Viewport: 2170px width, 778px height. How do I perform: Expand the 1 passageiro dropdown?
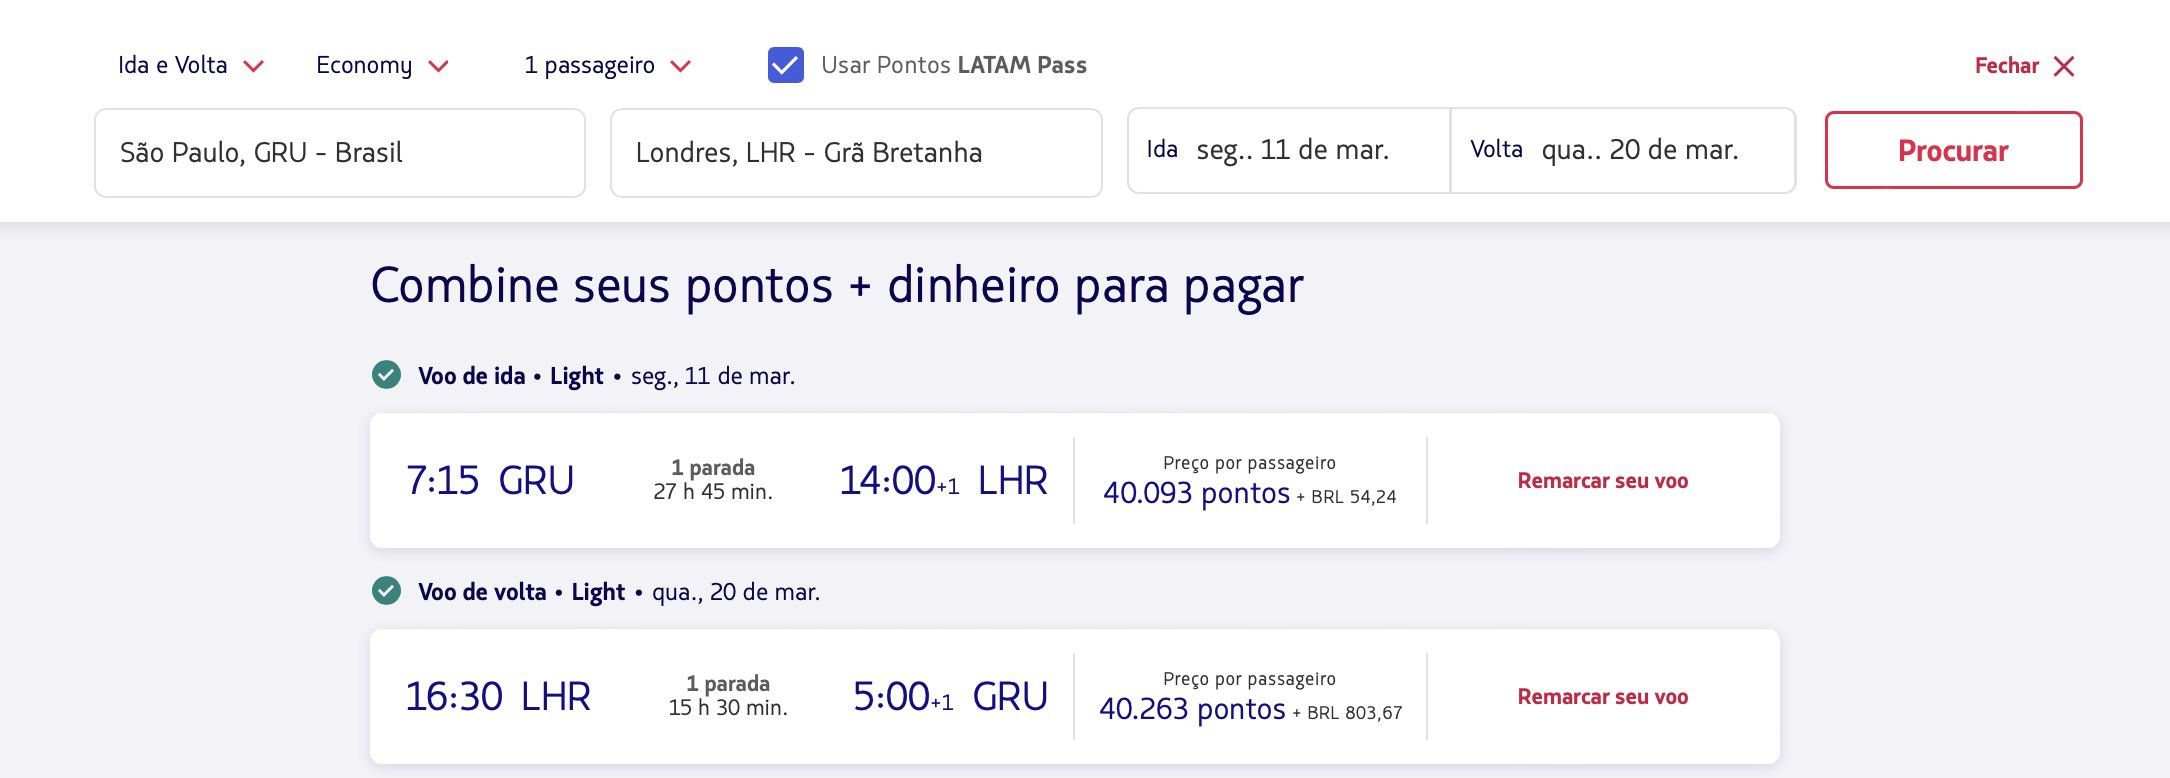point(607,65)
